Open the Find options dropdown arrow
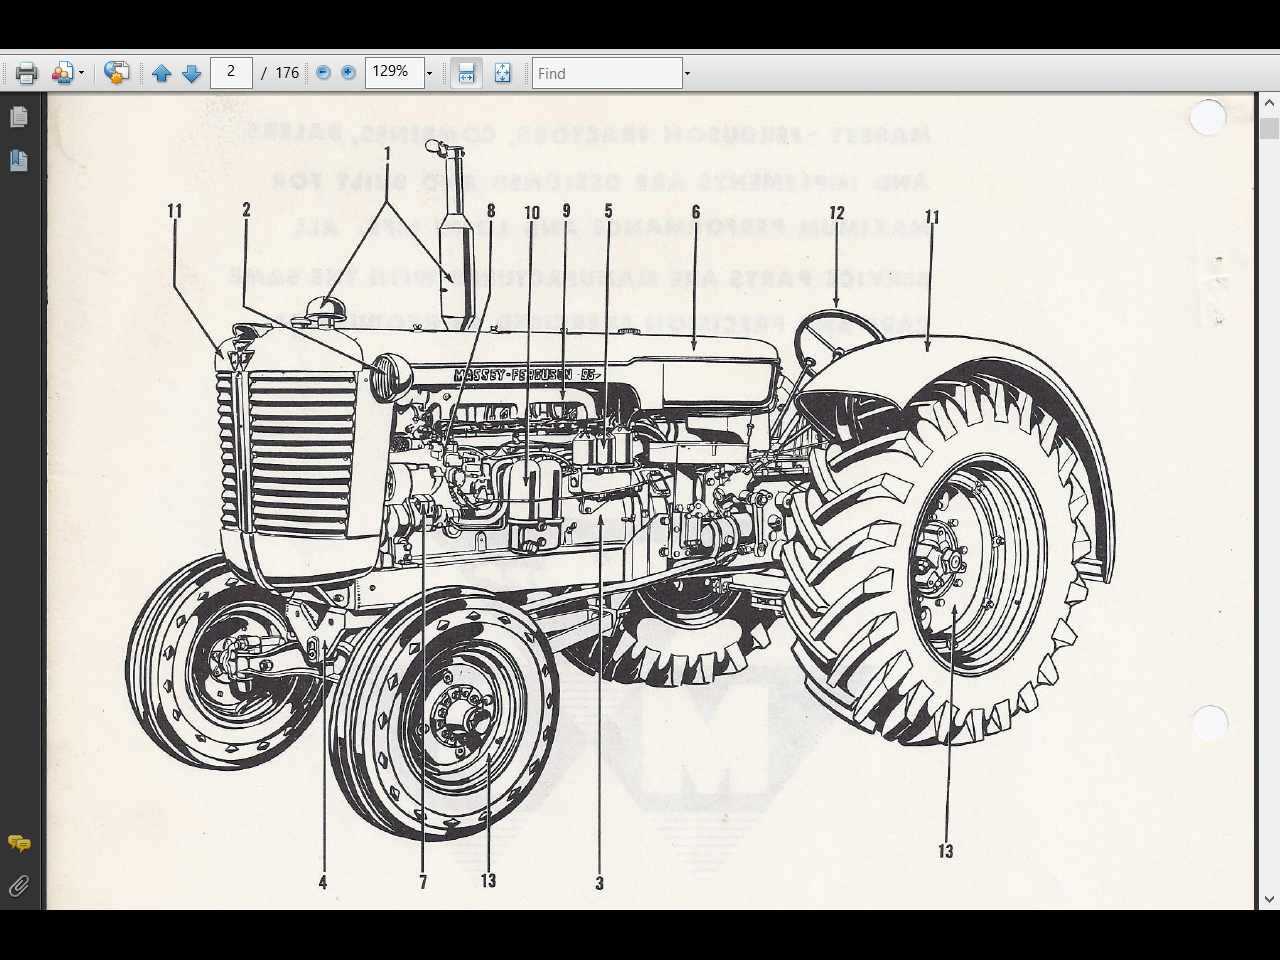This screenshot has height=960, width=1280. click(x=687, y=73)
